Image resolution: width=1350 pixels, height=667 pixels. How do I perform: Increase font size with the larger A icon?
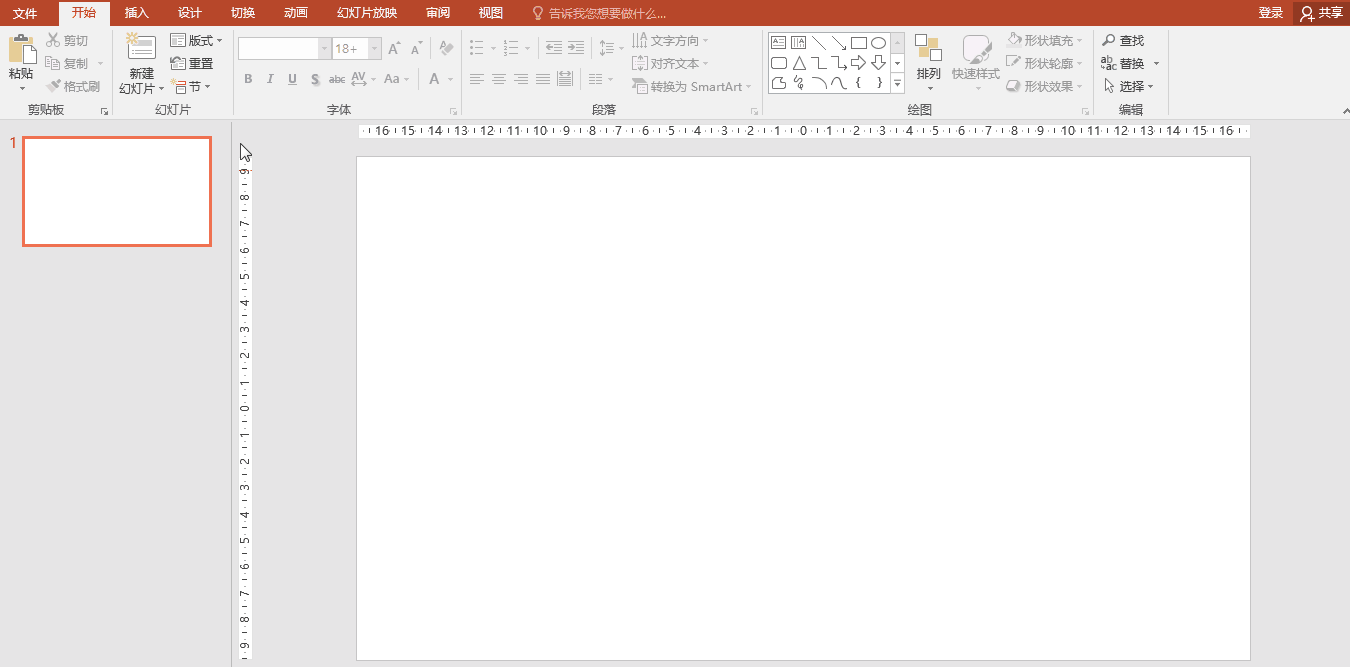[394, 48]
